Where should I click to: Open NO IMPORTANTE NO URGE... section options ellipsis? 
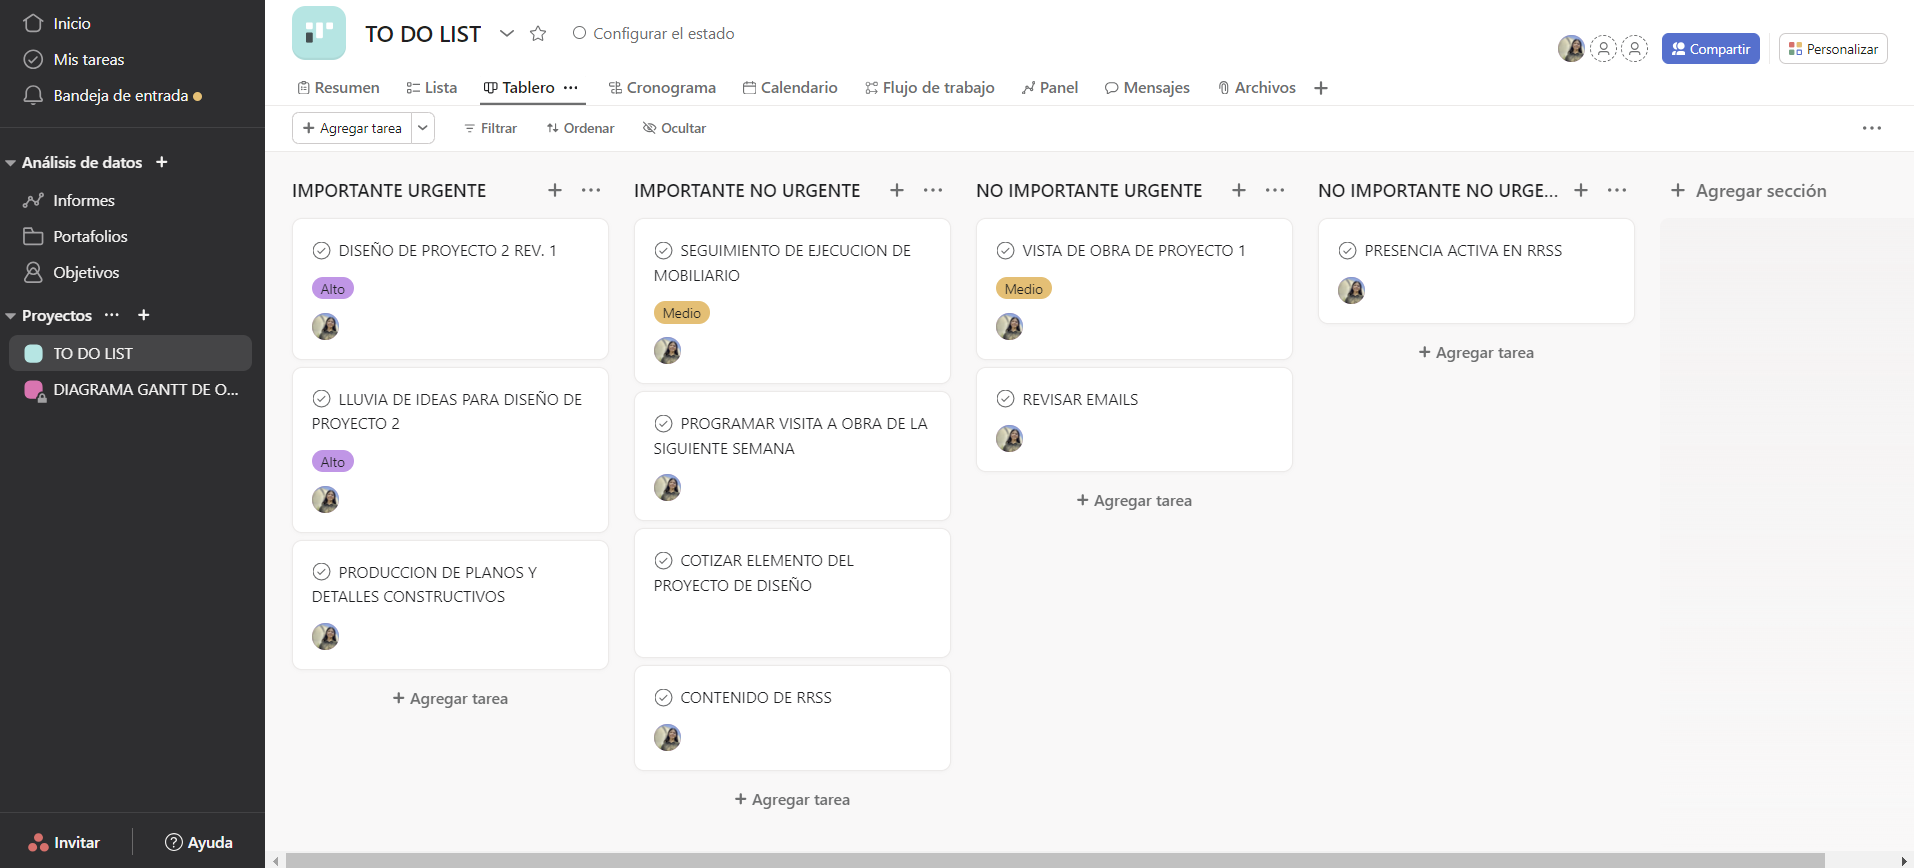coord(1617,190)
